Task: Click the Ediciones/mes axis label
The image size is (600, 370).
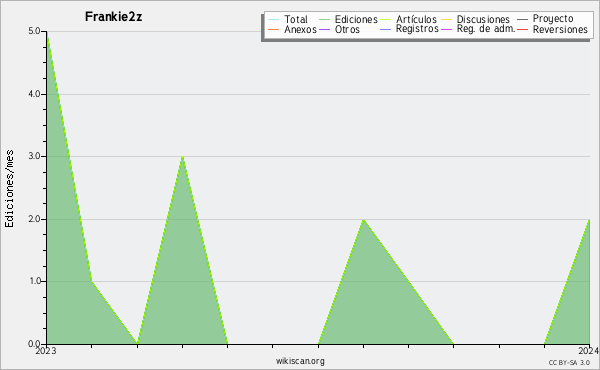Action: (x=9, y=189)
